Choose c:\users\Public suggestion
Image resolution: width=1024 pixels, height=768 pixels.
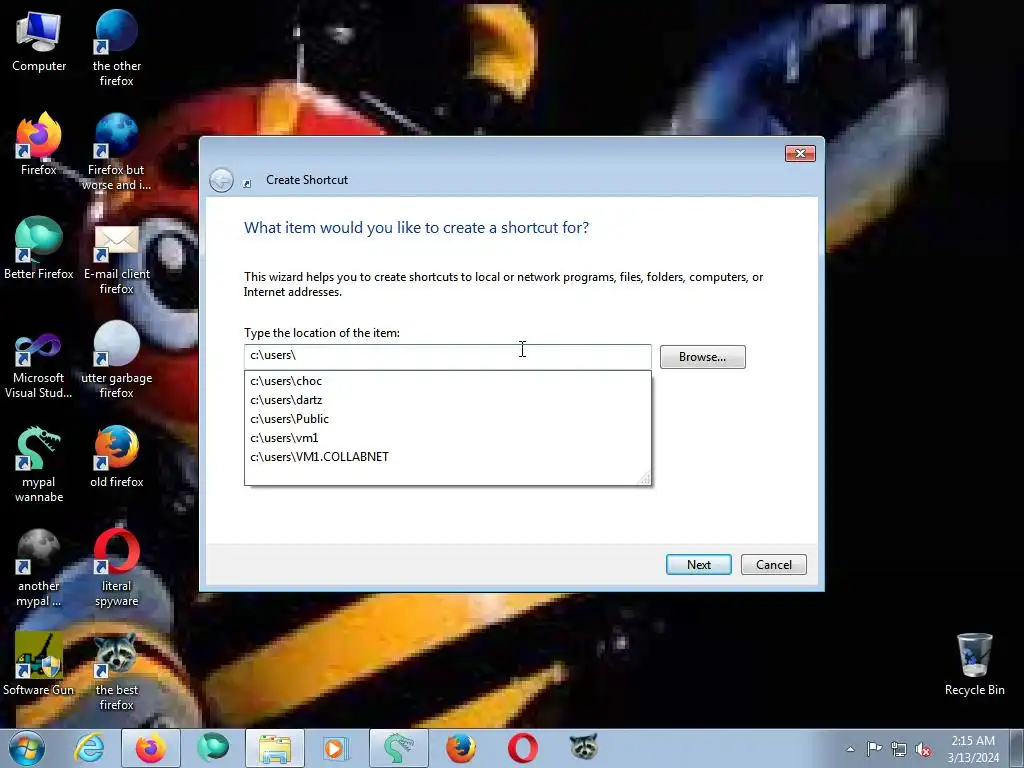(x=447, y=419)
